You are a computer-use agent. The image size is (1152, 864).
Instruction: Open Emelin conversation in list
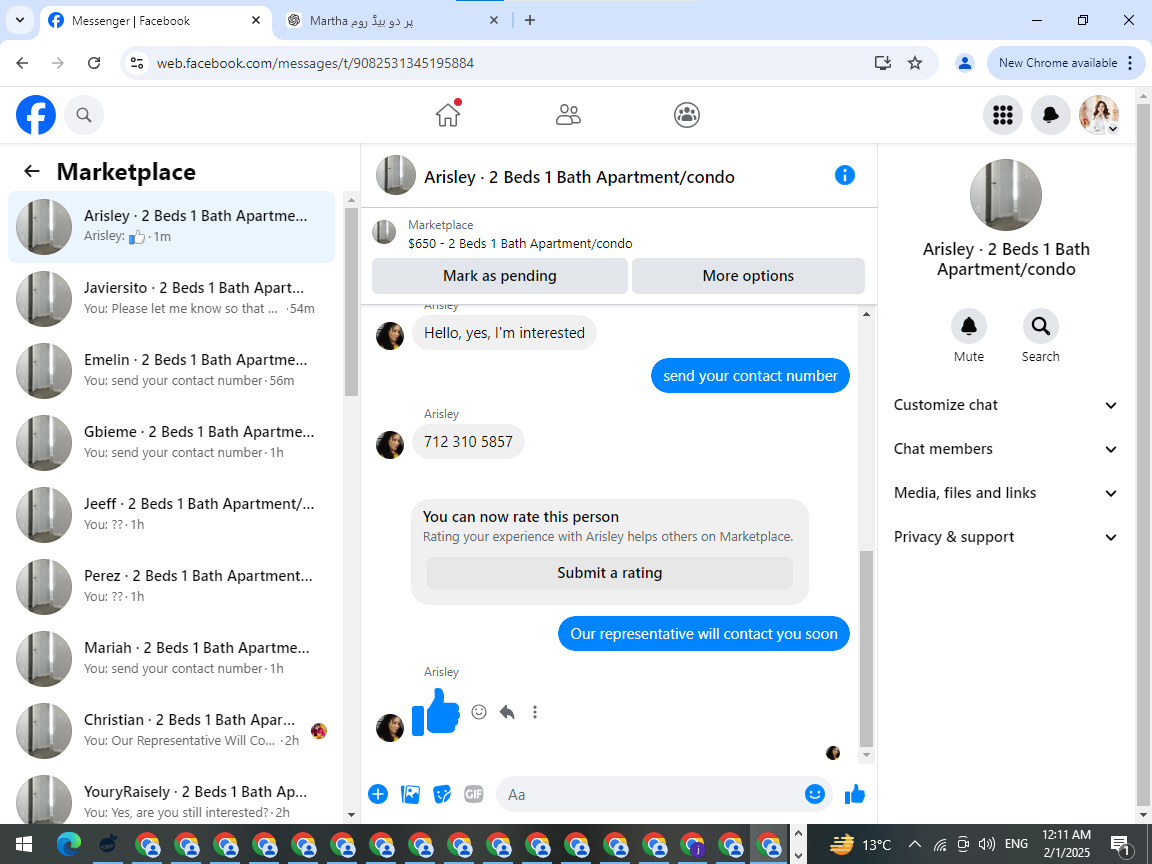[x=171, y=370]
